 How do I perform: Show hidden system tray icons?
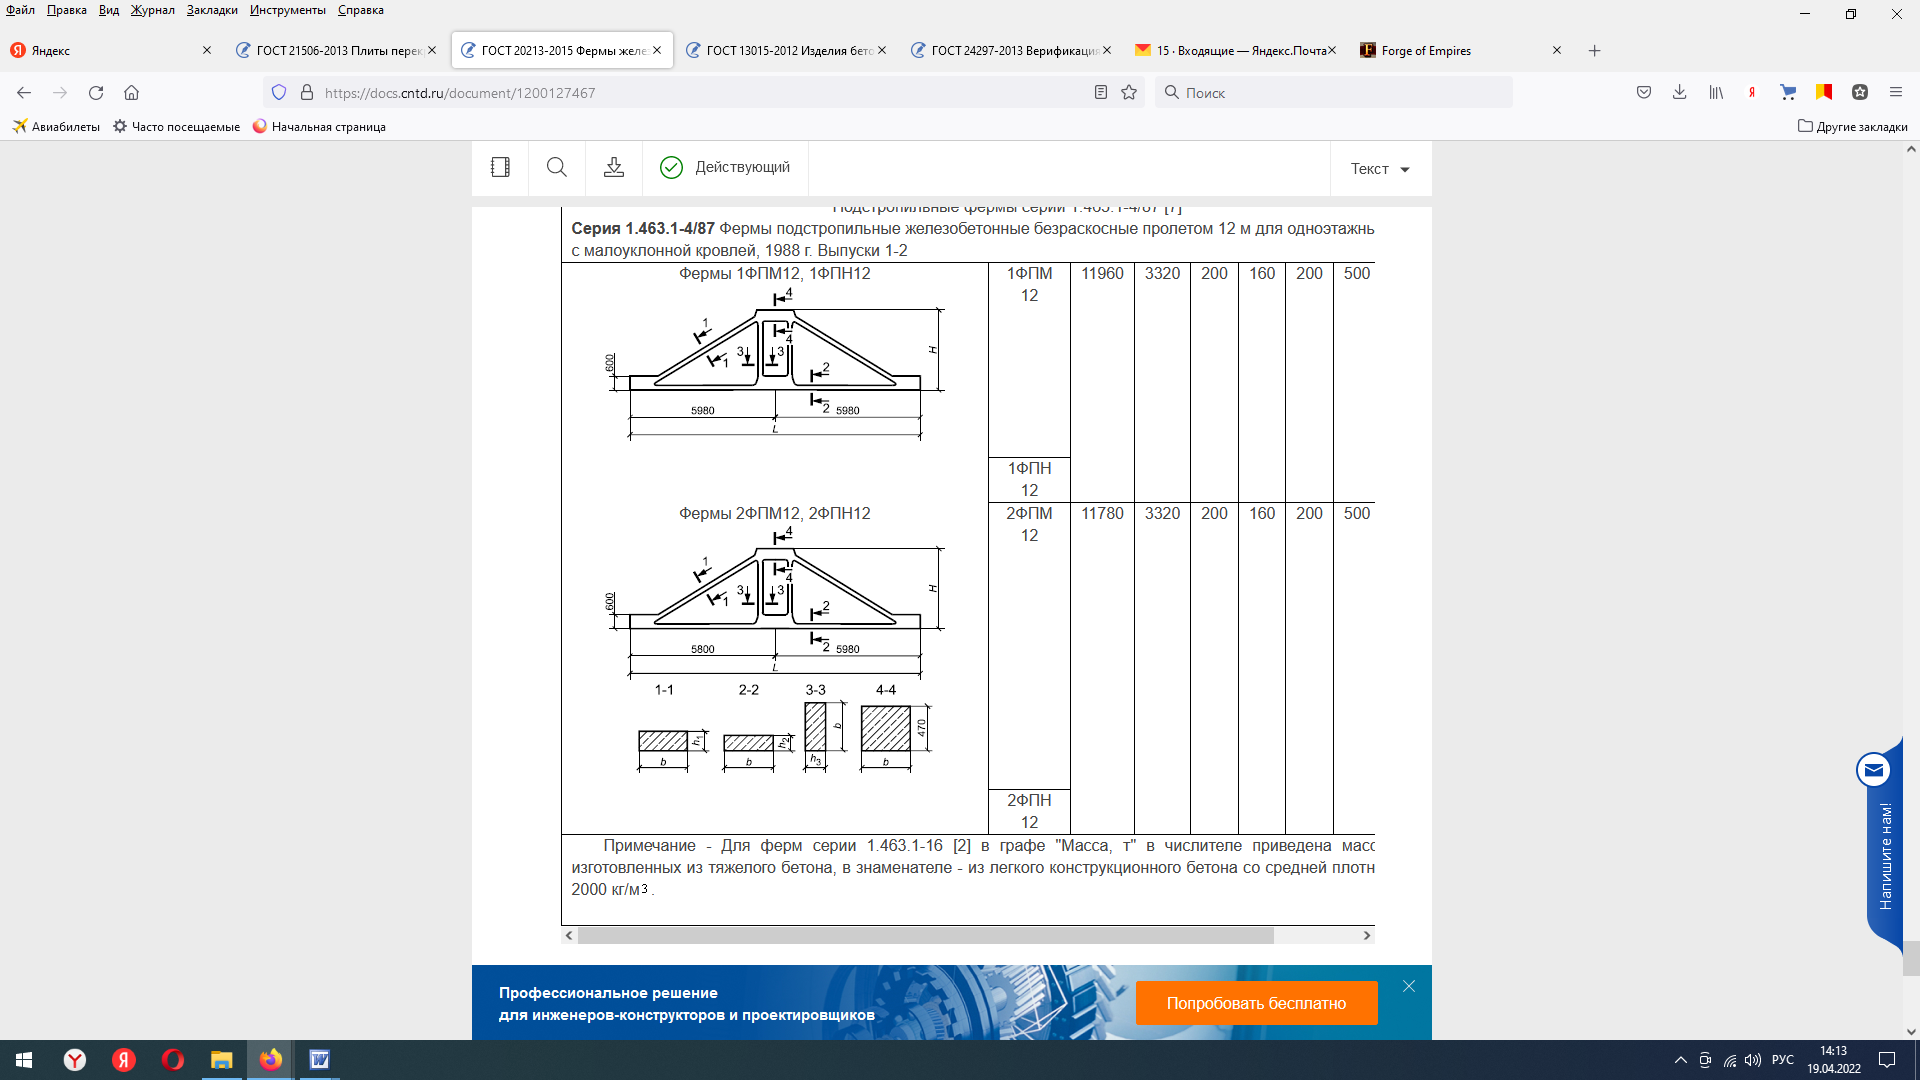[x=1681, y=1060]
